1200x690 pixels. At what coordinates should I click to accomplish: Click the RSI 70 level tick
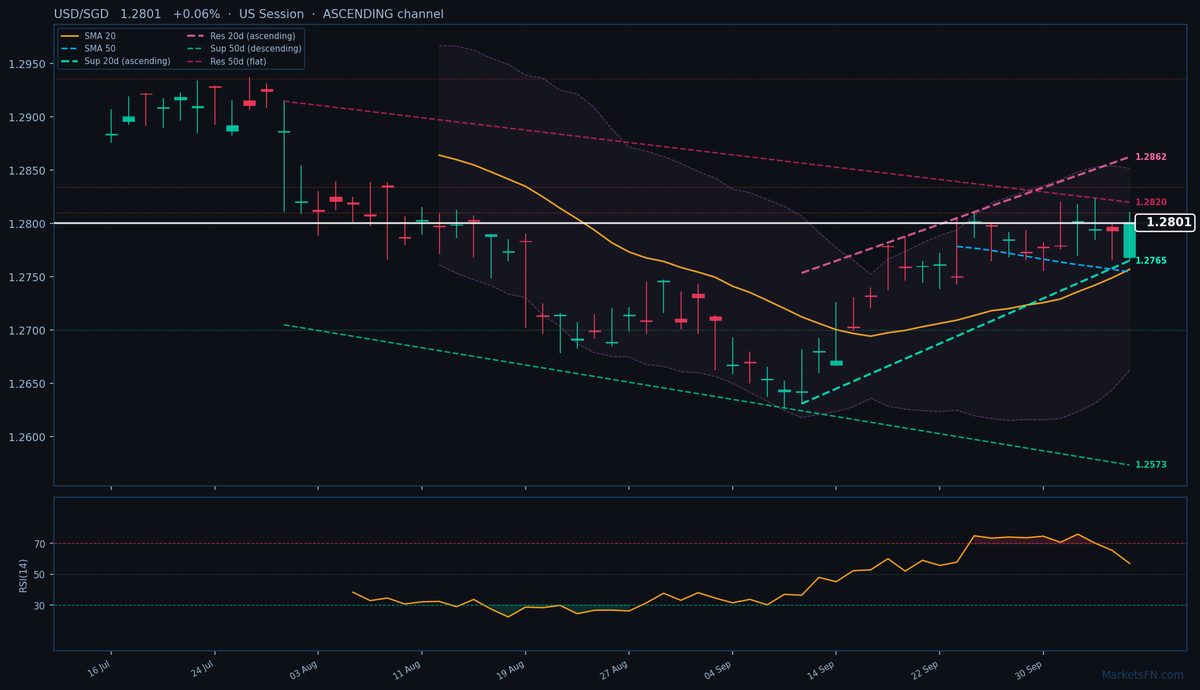(x=40, y=544)
